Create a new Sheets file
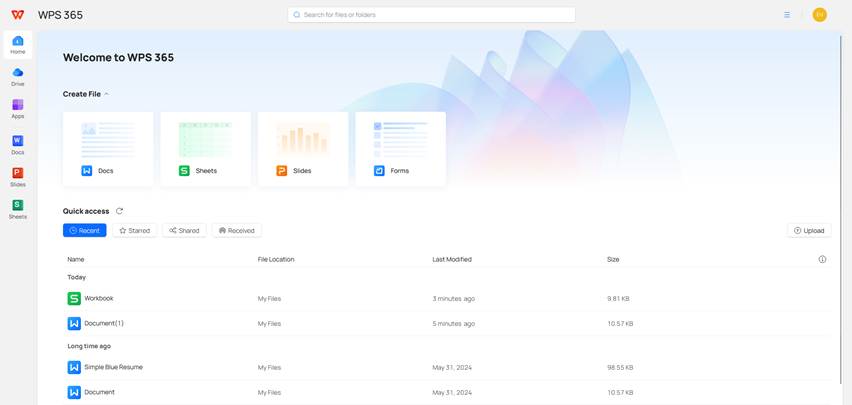Viewport: 852px width, 405px height. (205, 149)
